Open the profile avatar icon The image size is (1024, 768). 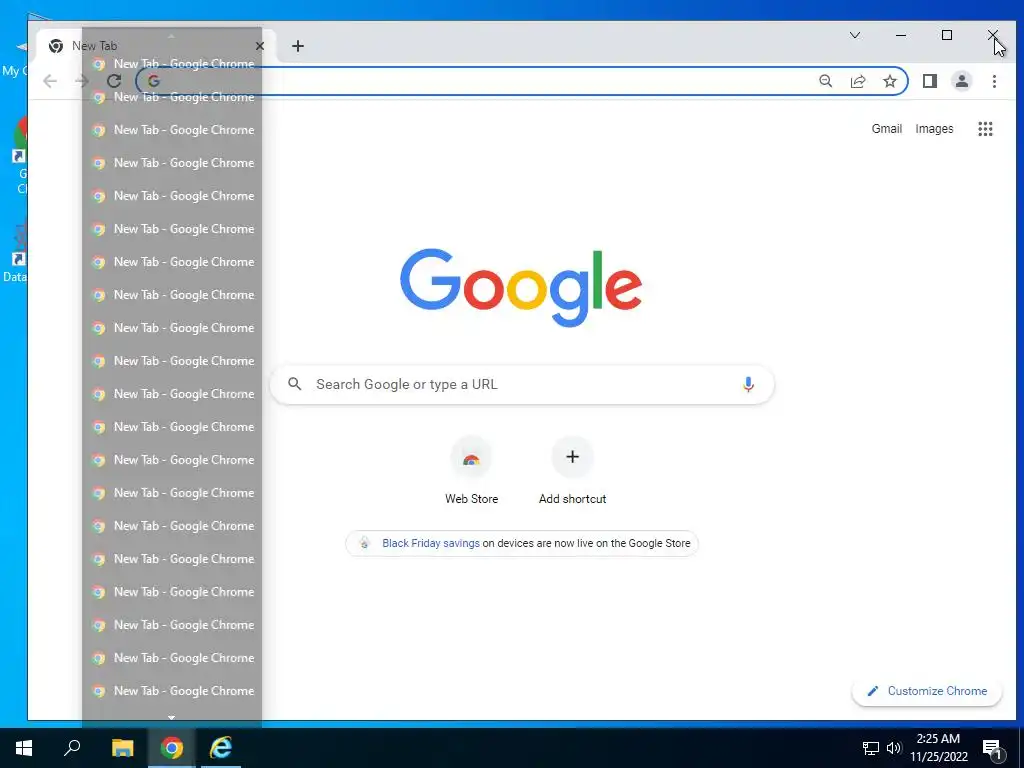point(962,81)
